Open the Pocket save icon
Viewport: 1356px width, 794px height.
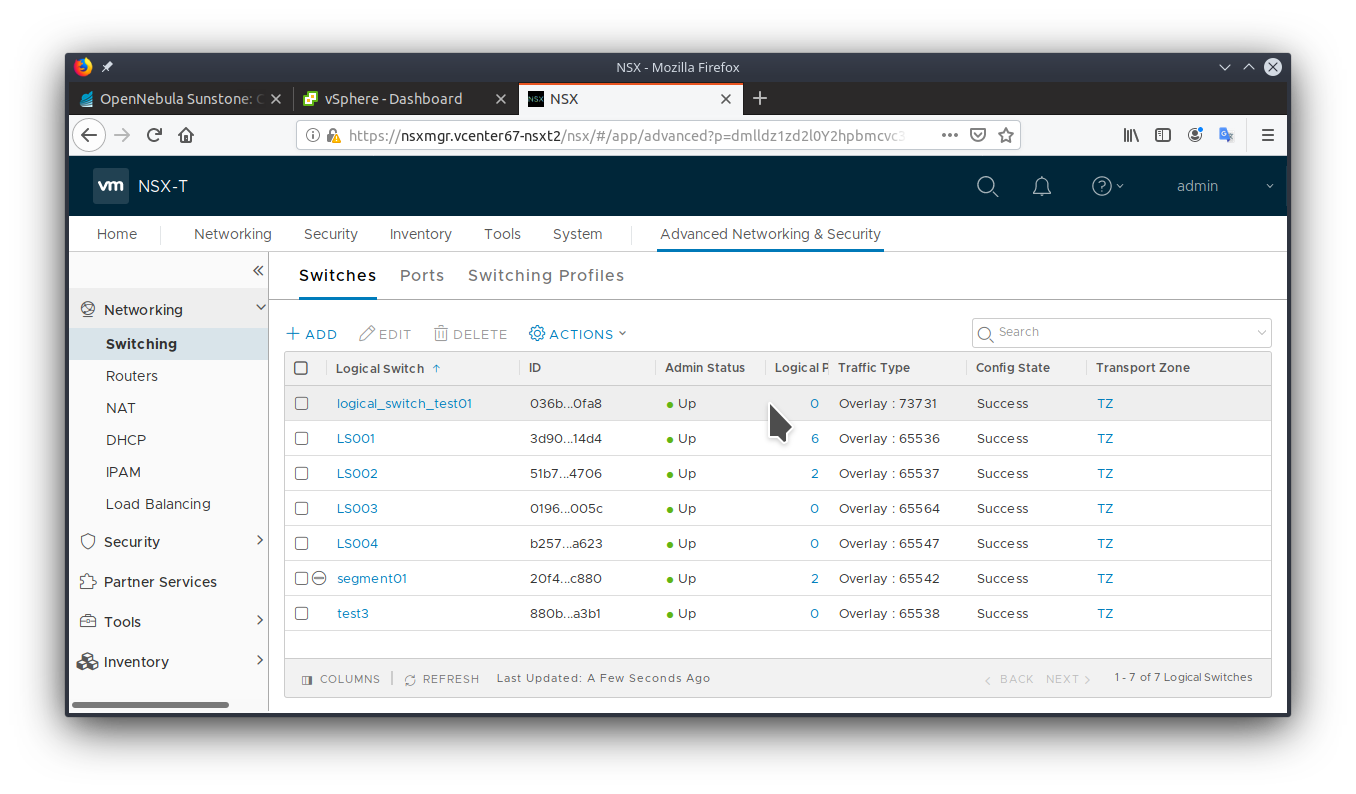click(979, 135)
